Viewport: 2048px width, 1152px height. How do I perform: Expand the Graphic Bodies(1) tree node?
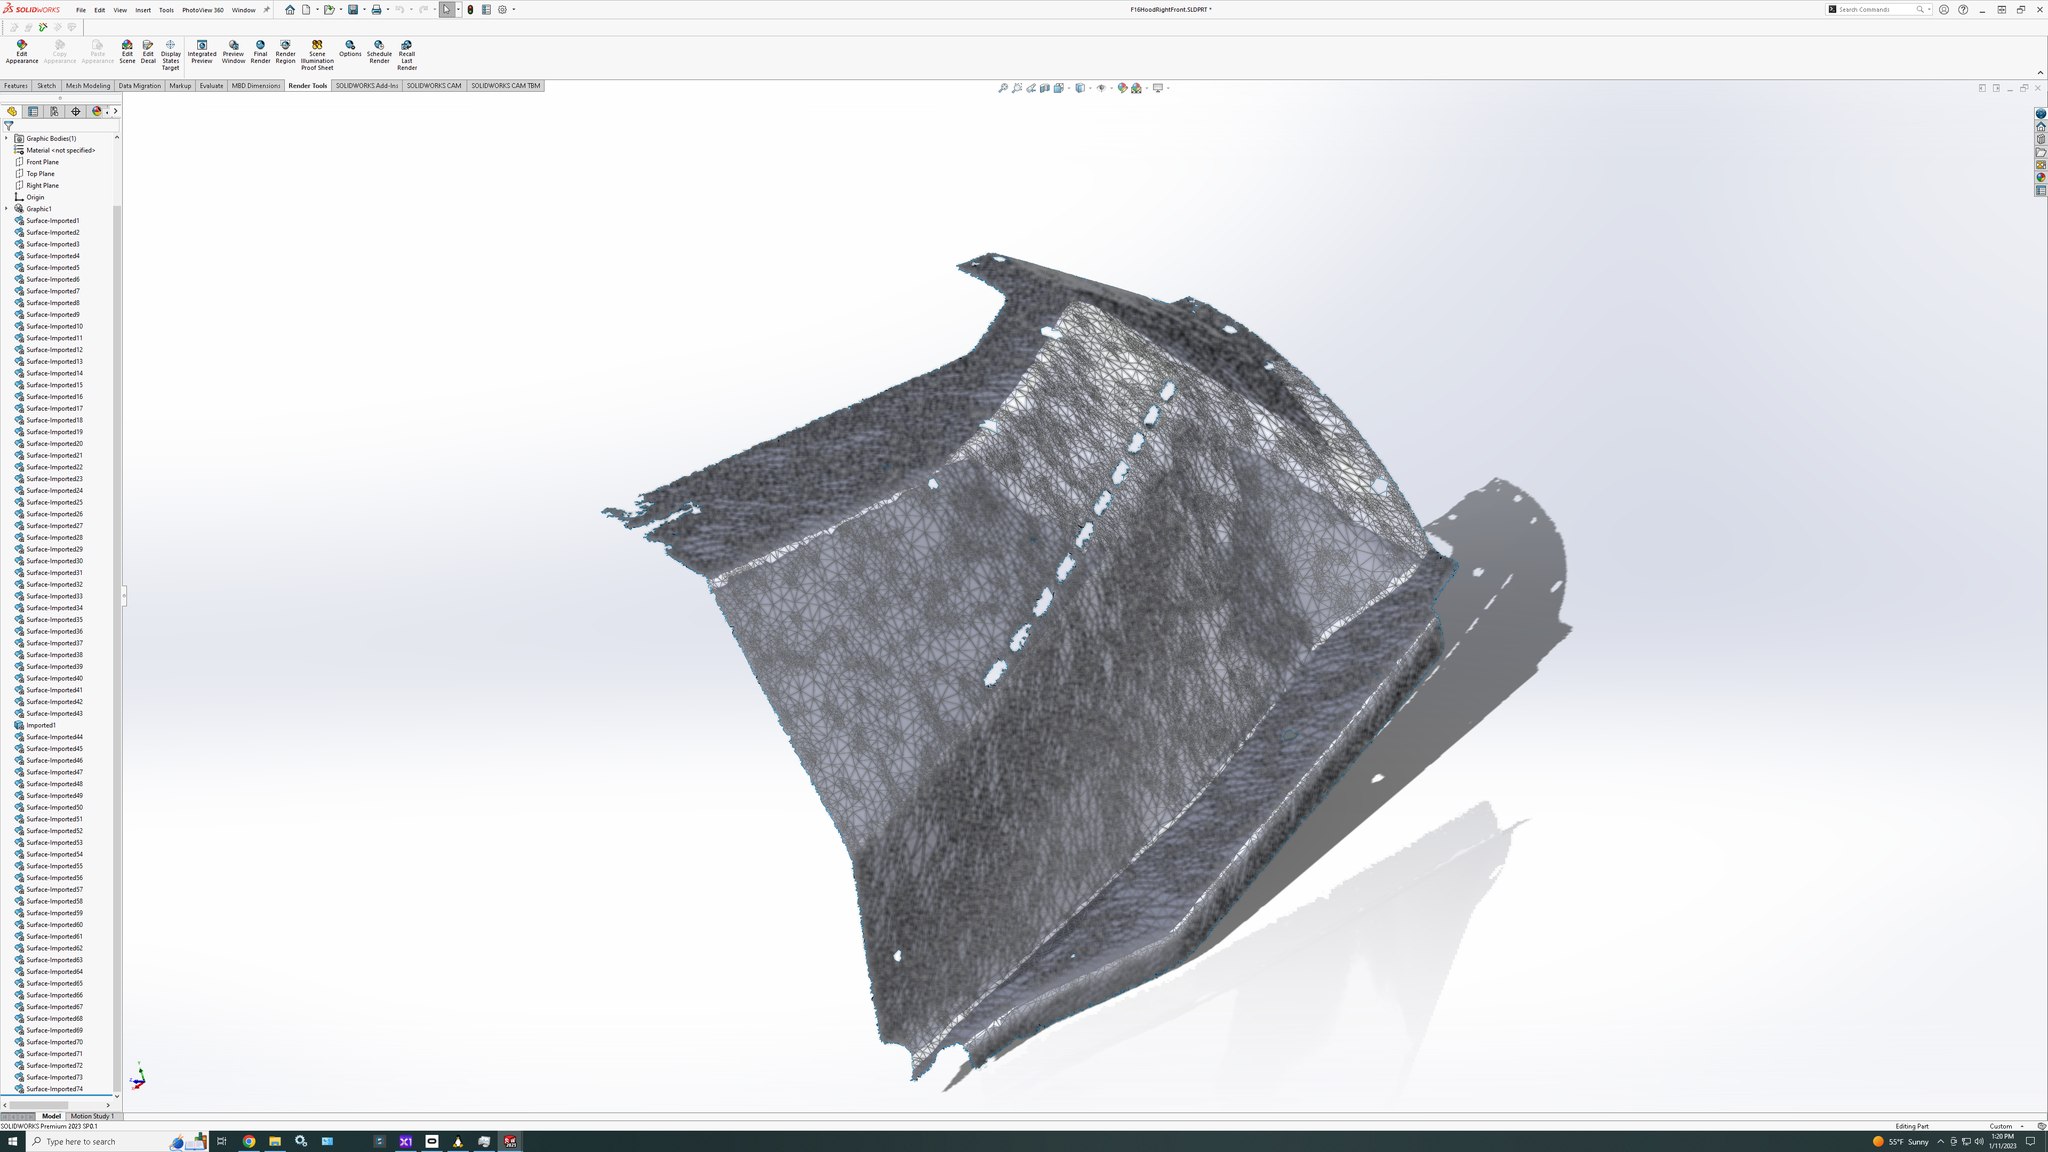(x=6, y=138)
